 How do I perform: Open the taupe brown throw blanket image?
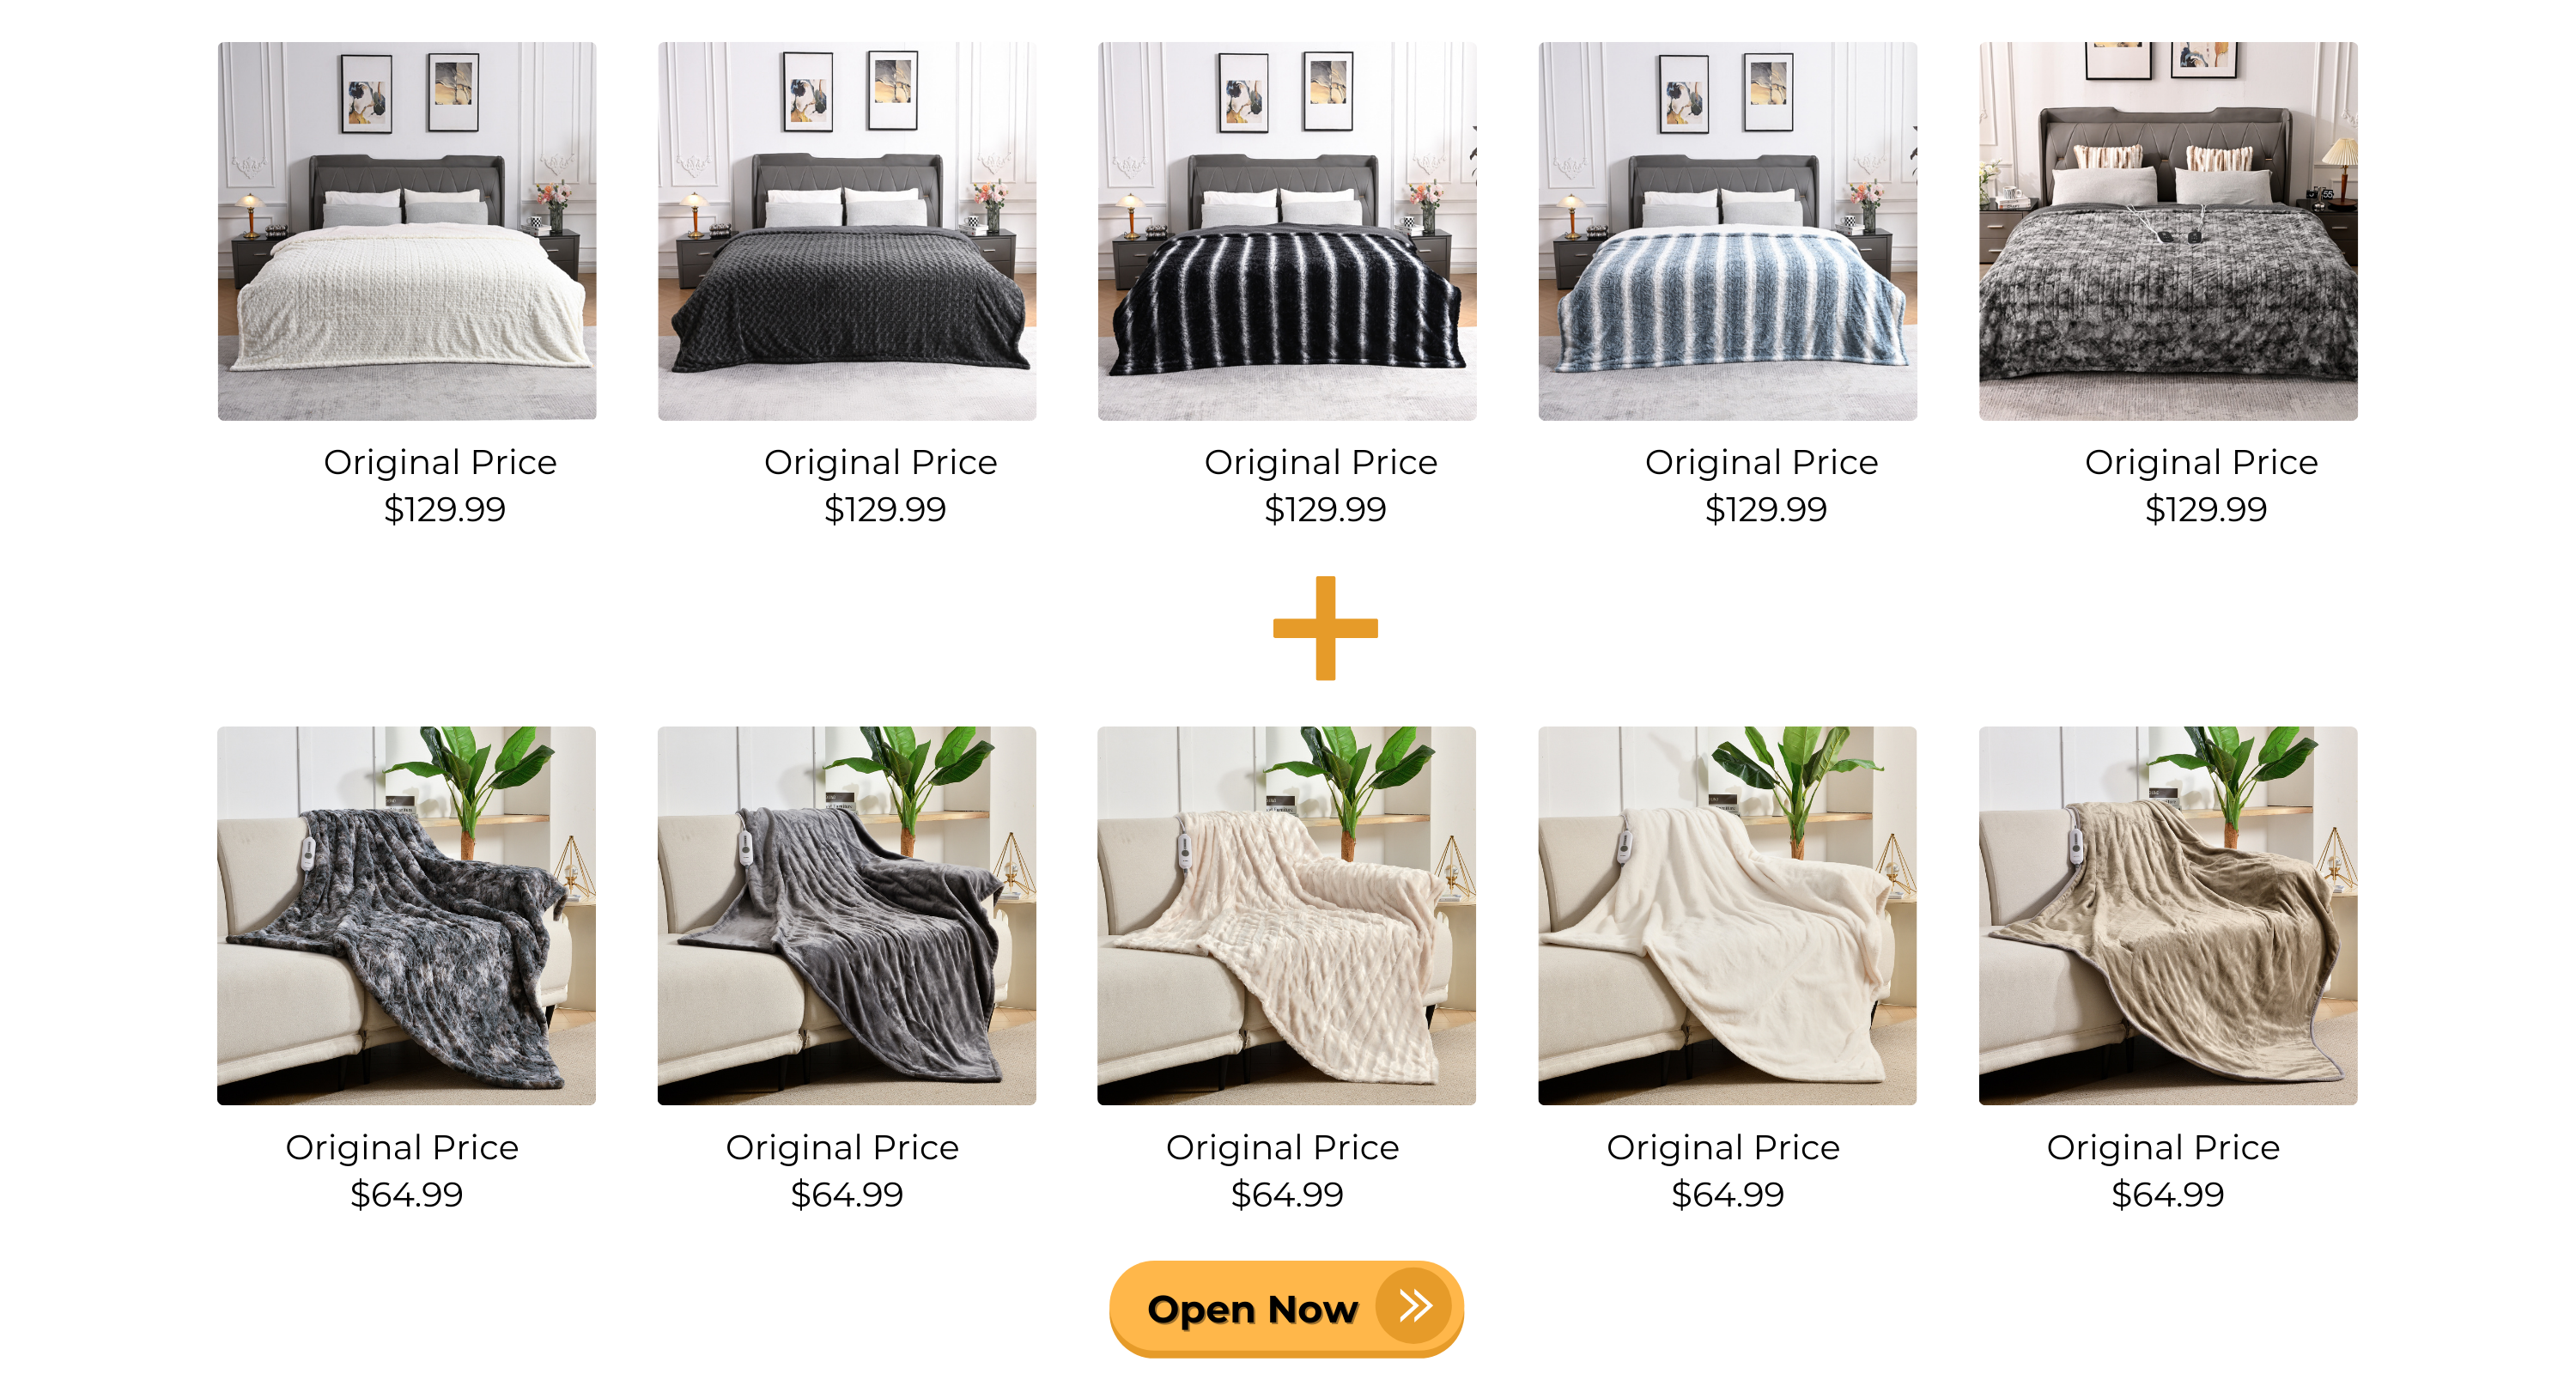tap(2168, 915)
